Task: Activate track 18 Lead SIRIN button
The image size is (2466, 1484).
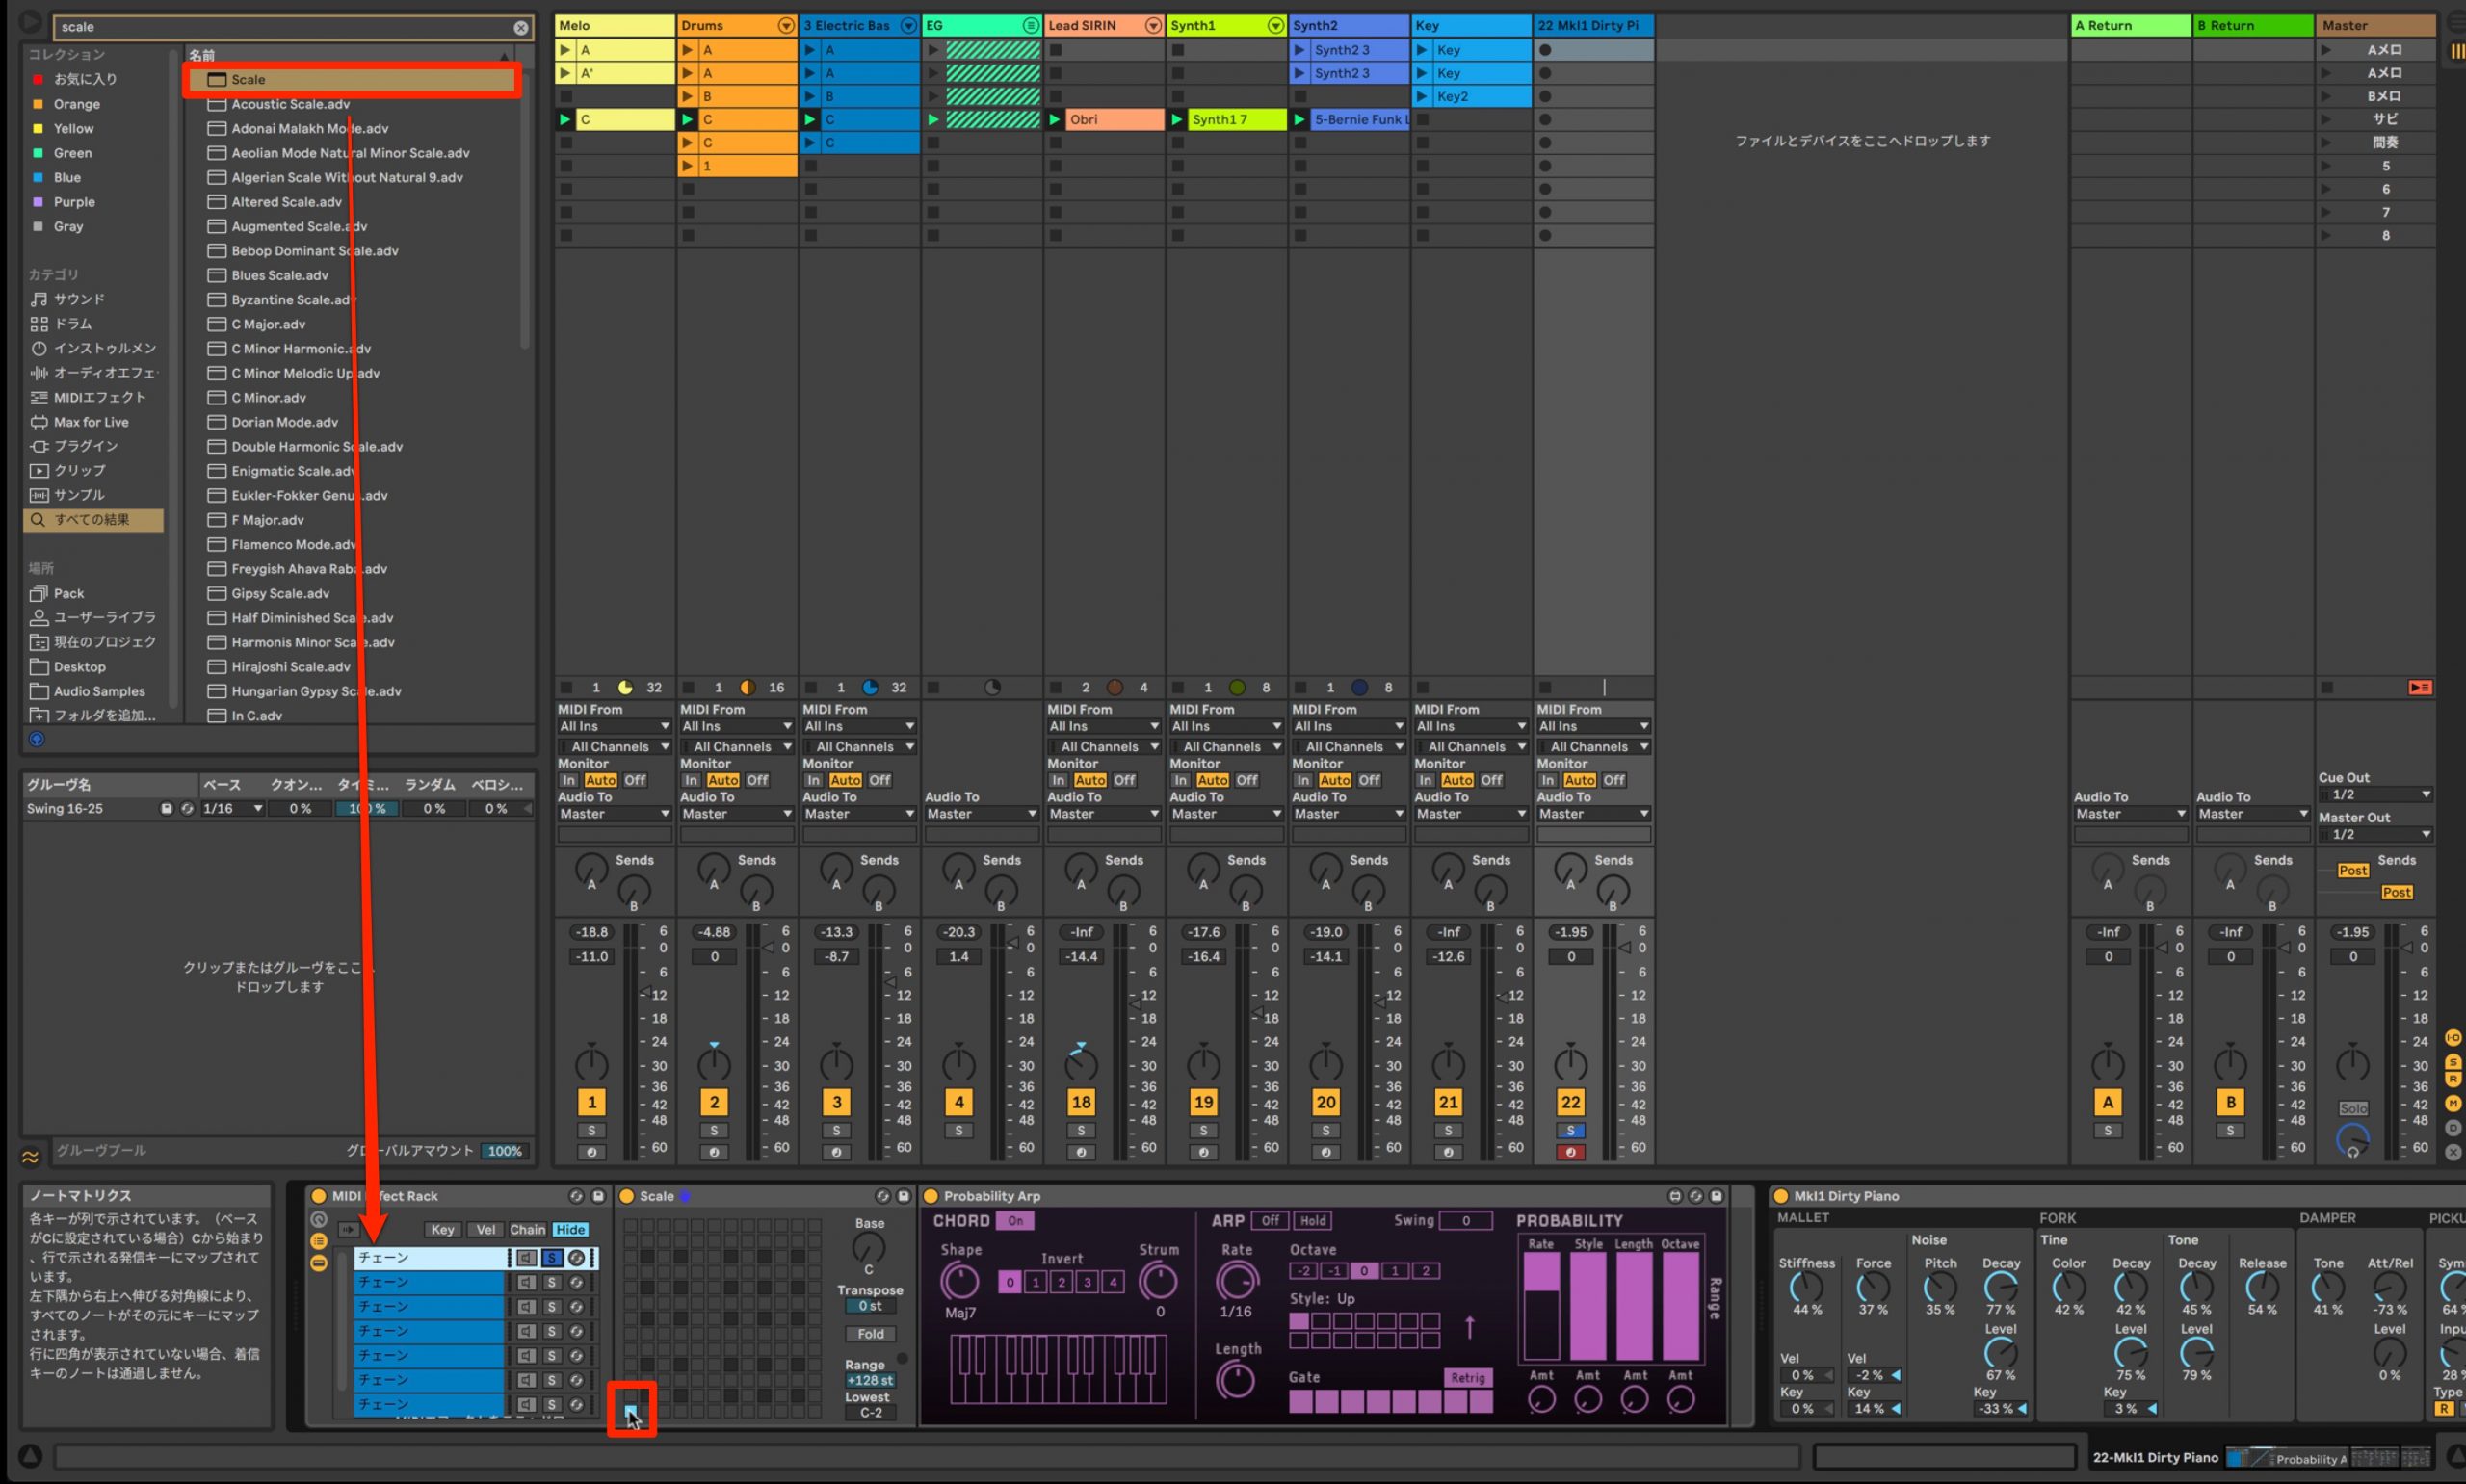Action: pos(1081,1103)
